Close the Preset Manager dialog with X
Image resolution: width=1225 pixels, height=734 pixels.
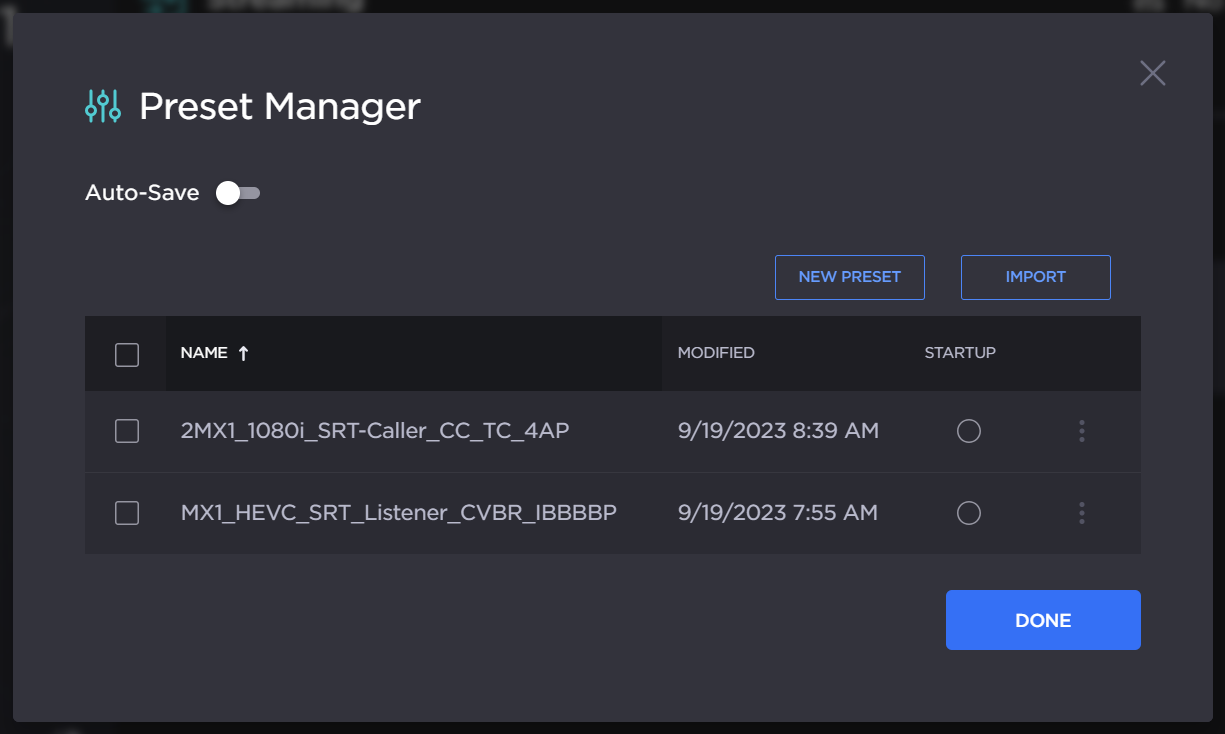[x=1152, y=74]
